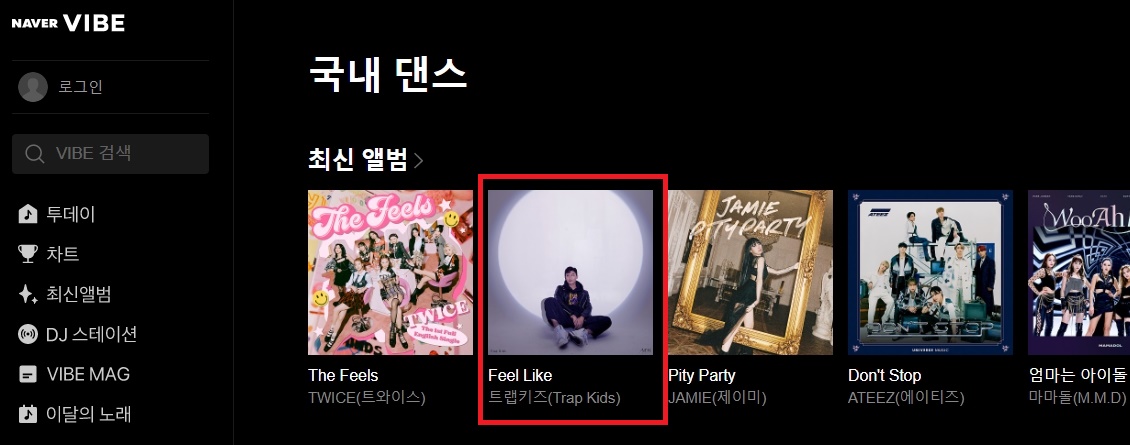Open the WooAh album cover
Viewport: 1130px width, 445px height.
tap(1079, 273)
